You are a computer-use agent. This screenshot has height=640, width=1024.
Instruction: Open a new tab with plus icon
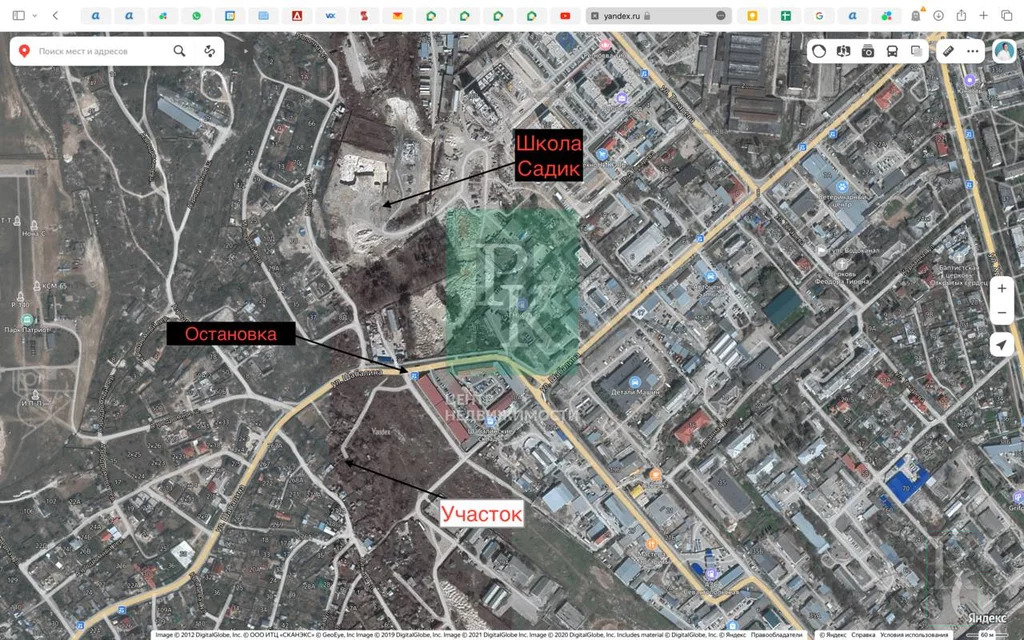point(984,15)
